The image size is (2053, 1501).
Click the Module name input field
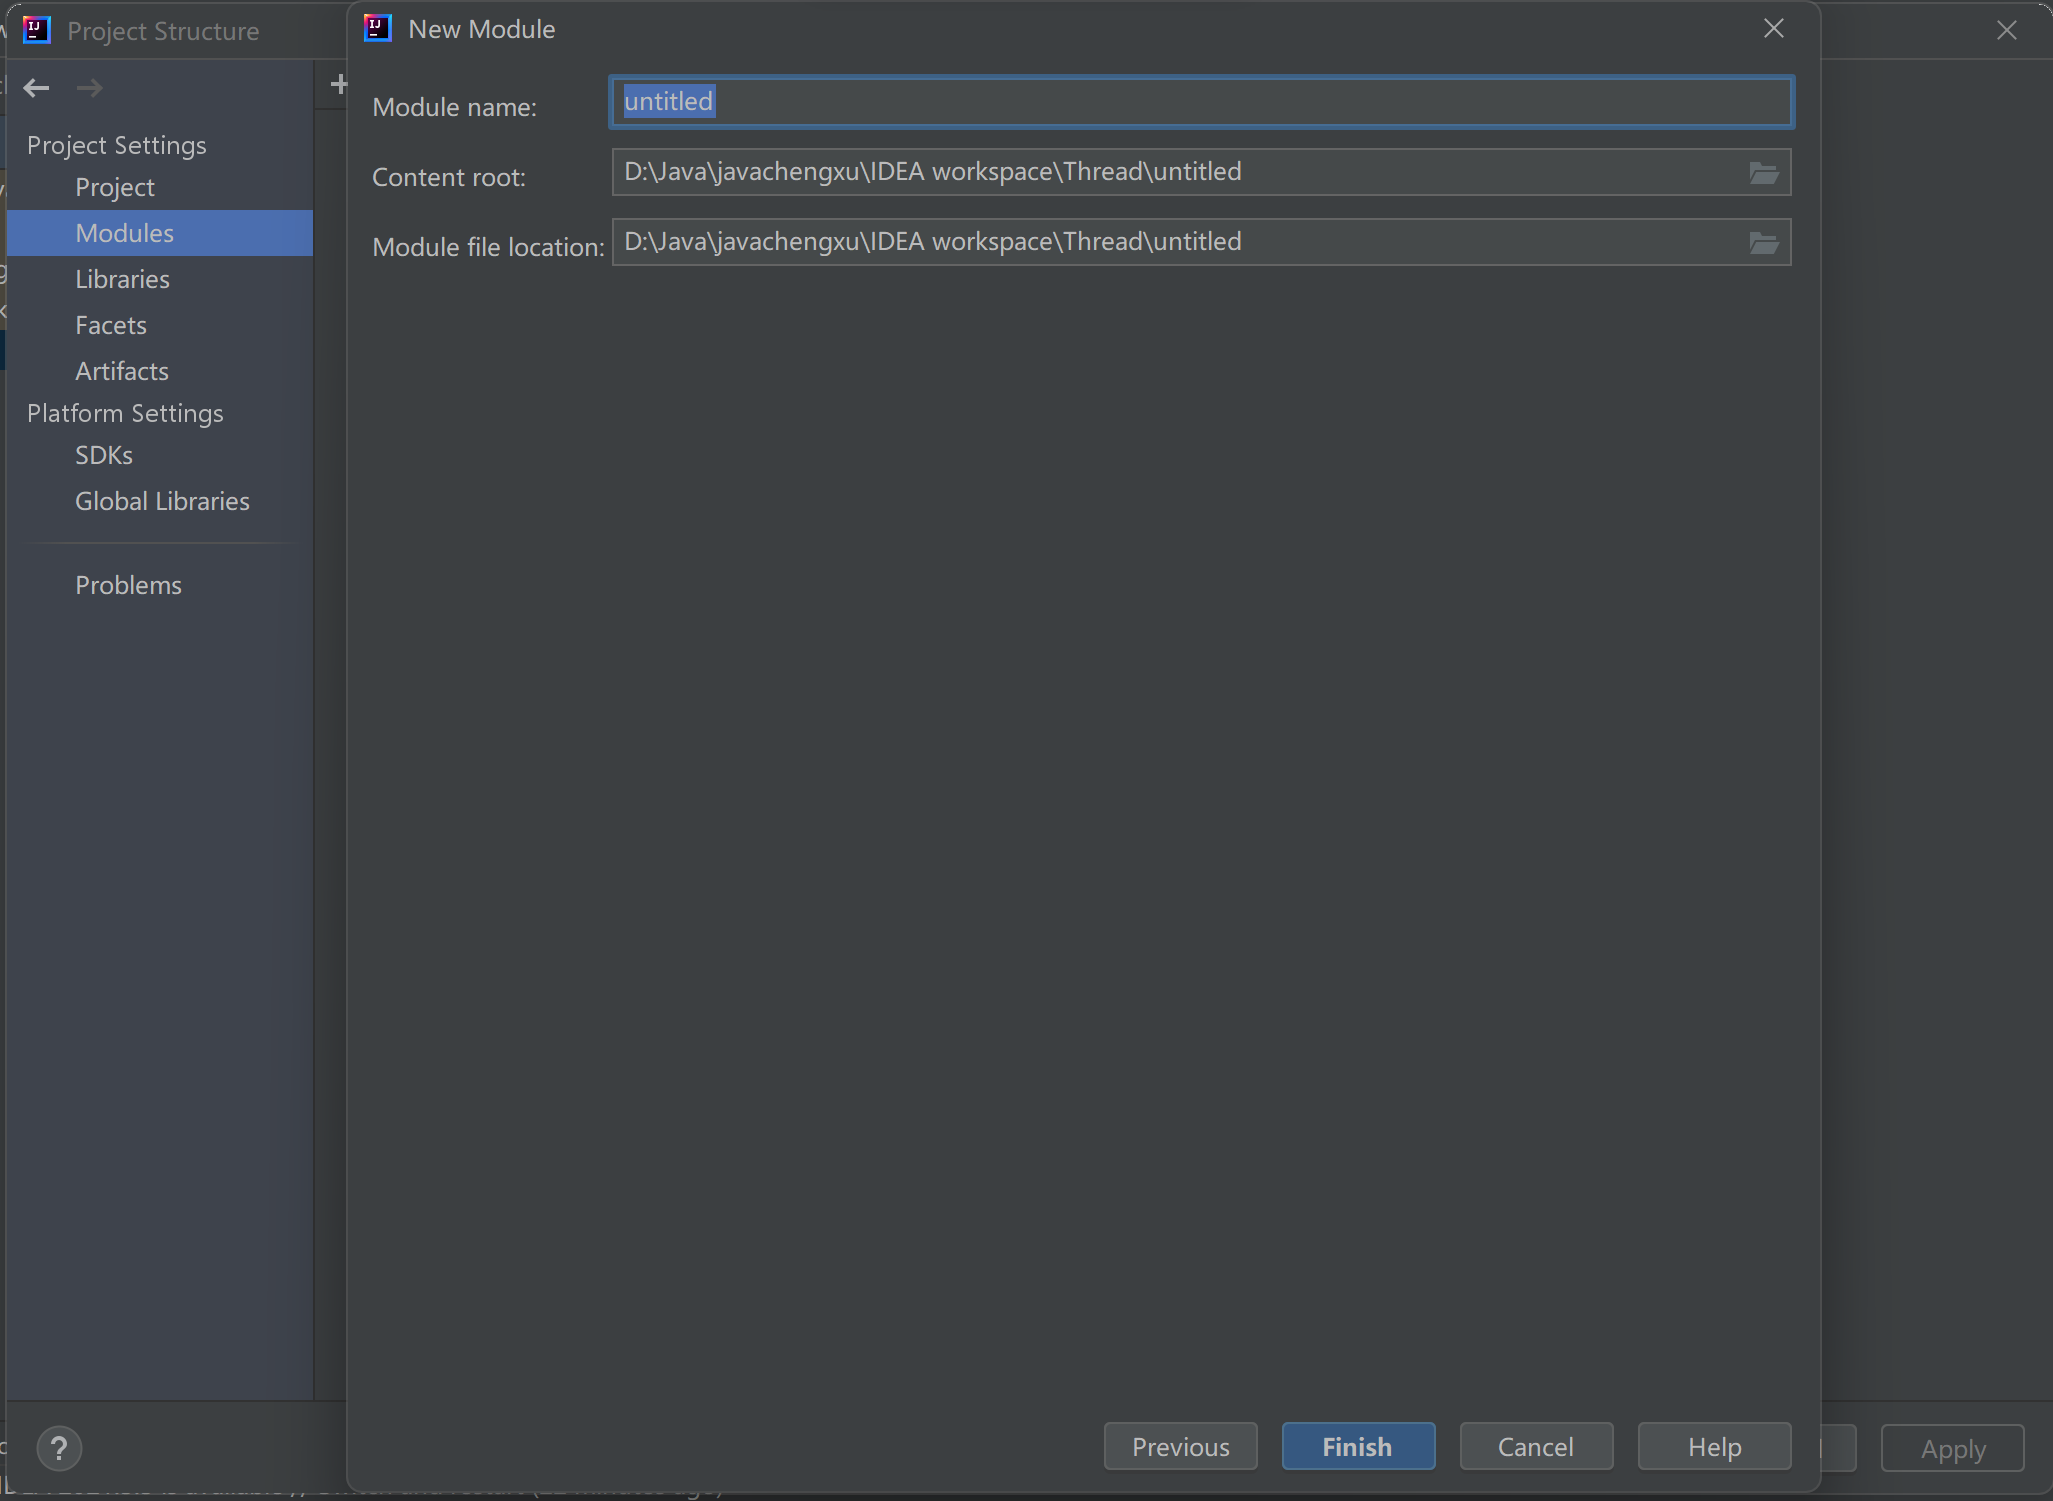pyautogui.click(x=1200, y=102)
